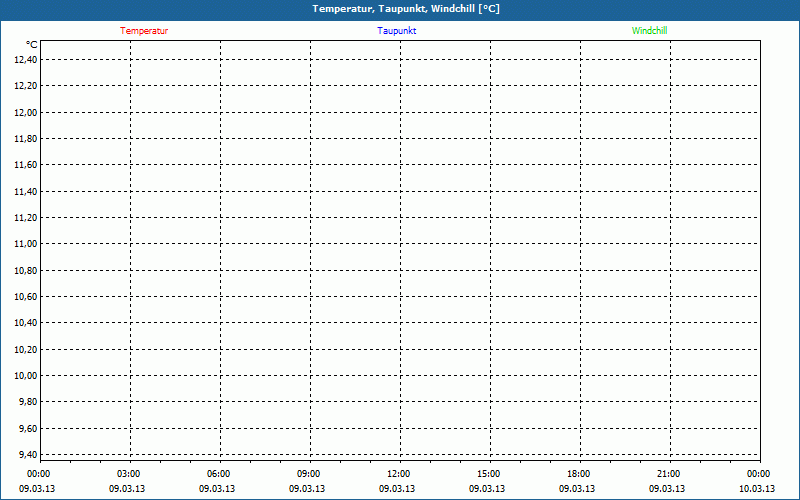800x500 pixels.
Task: Click the 11,20 y-axis value
Action: coord(26,218)
